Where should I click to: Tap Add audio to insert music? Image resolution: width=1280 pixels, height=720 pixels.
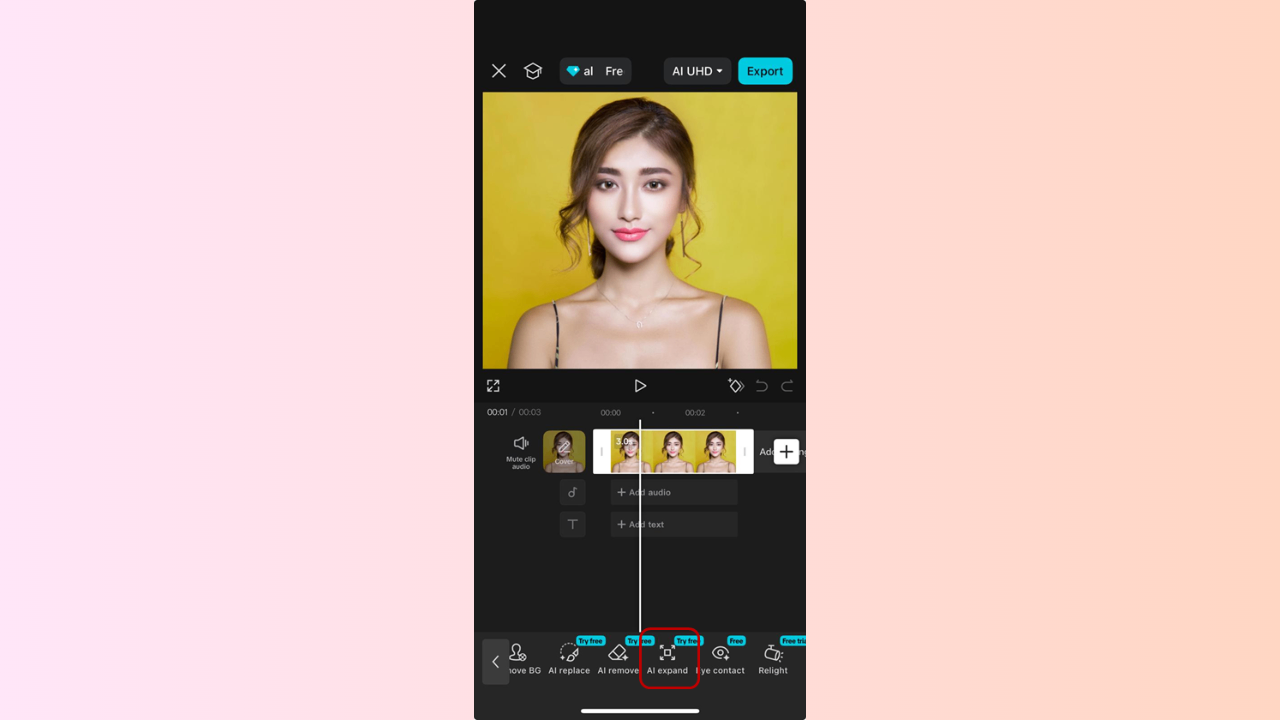(673, 492)
